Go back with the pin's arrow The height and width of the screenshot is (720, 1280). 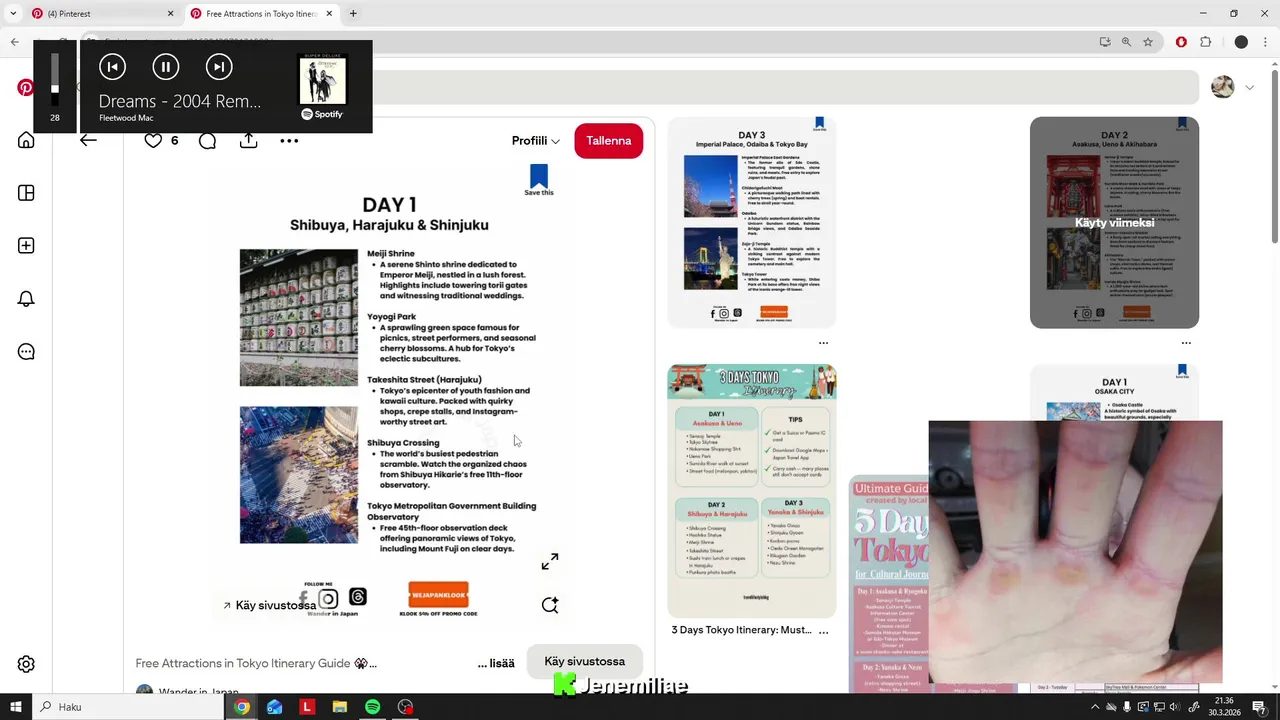88,141
